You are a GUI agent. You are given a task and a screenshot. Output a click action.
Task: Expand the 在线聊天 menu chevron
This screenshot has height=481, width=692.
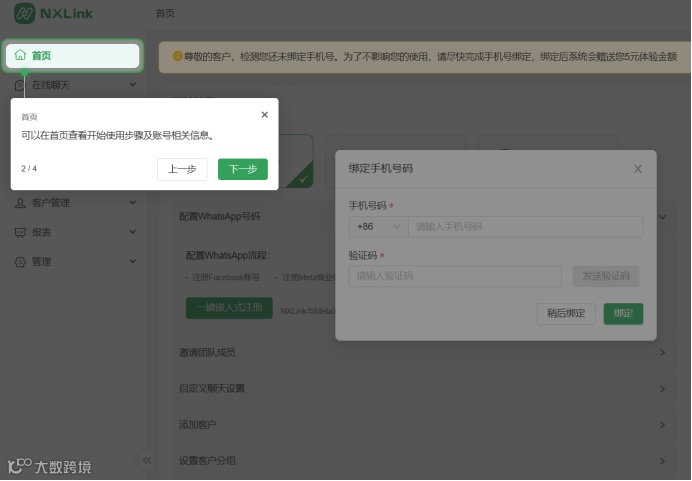(132, 85)
